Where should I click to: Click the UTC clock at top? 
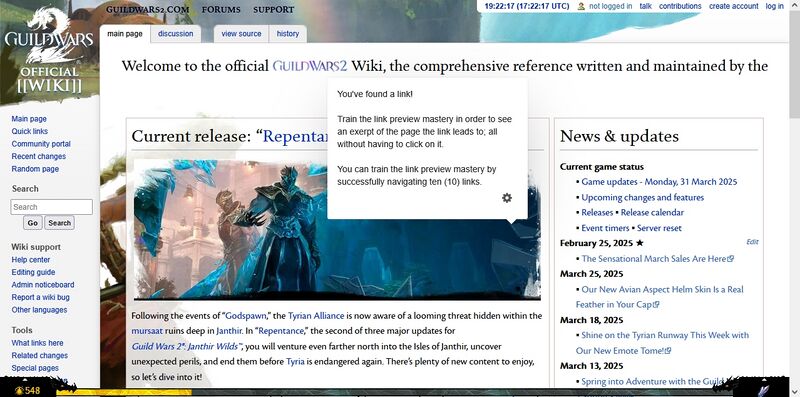[x=527, y=6]
